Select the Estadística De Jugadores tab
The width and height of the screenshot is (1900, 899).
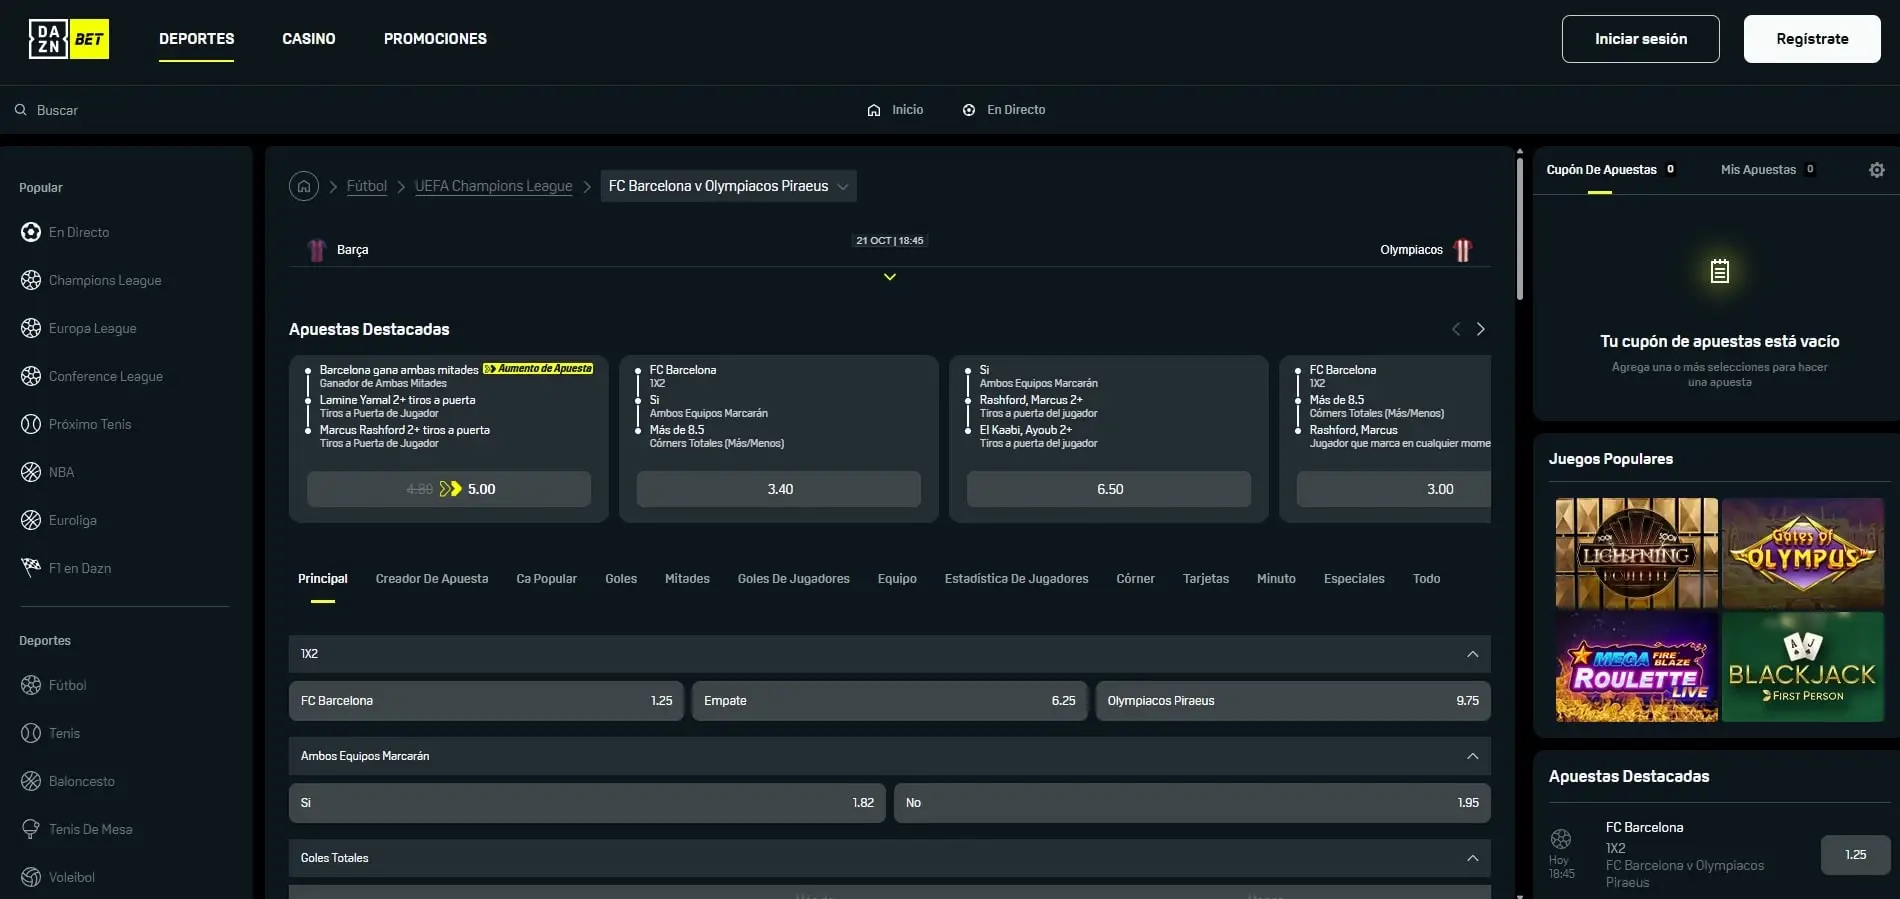pos(1017,579)
